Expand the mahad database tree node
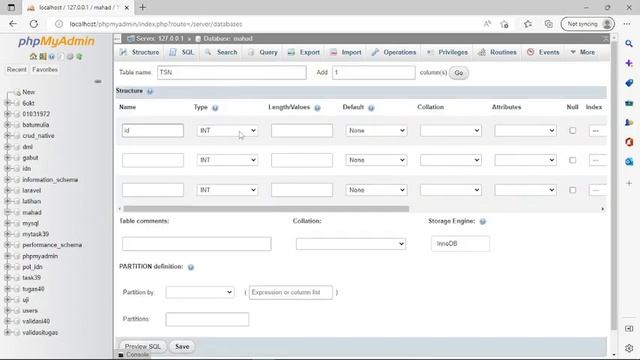640x360 pixels. 7,212
